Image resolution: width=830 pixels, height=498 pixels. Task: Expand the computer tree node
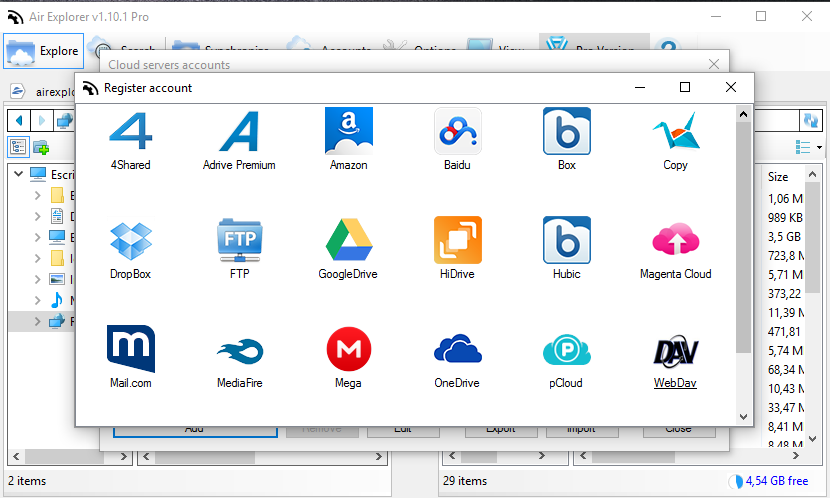[38, 237]
